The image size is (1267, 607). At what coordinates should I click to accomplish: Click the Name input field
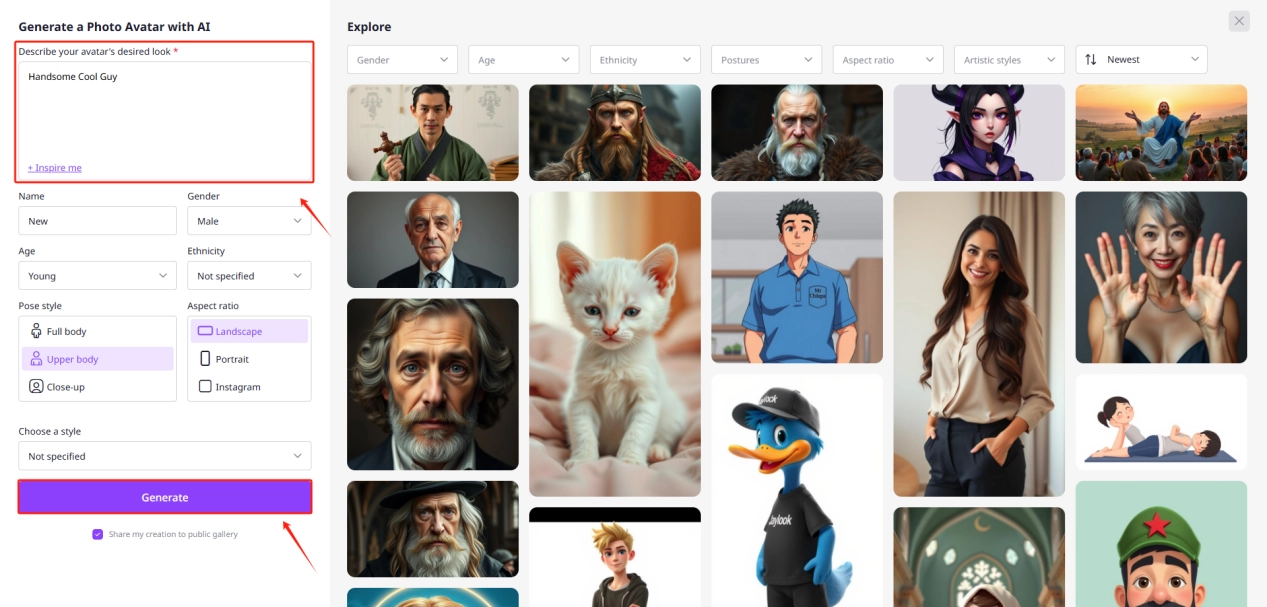point(97,221)
